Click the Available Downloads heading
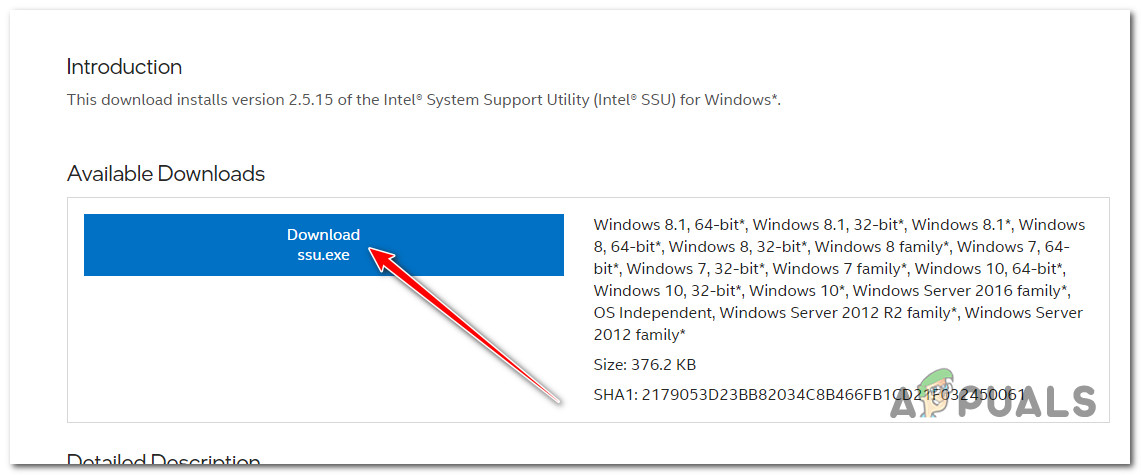 [166, 174]
